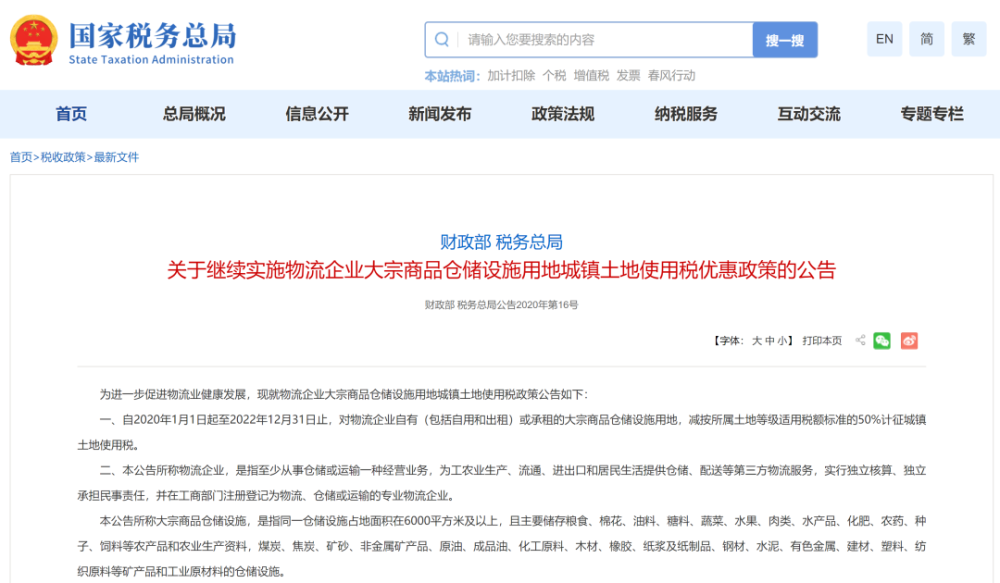Viewport: 1000px width, 583px height.
Task: Click hot word 个税
Action: (x=554, y=76)
